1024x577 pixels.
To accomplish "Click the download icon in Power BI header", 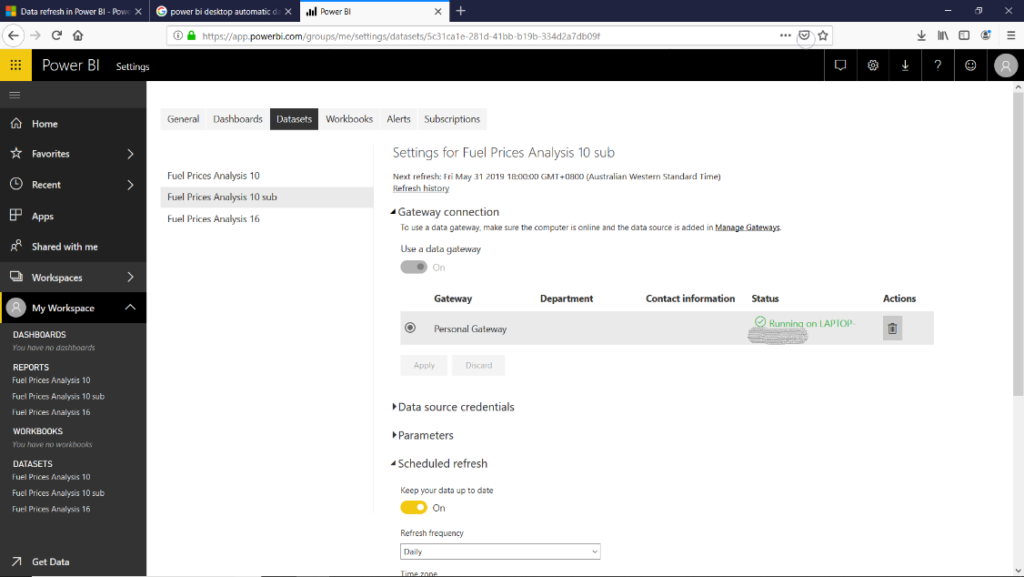I will [905, 66].
